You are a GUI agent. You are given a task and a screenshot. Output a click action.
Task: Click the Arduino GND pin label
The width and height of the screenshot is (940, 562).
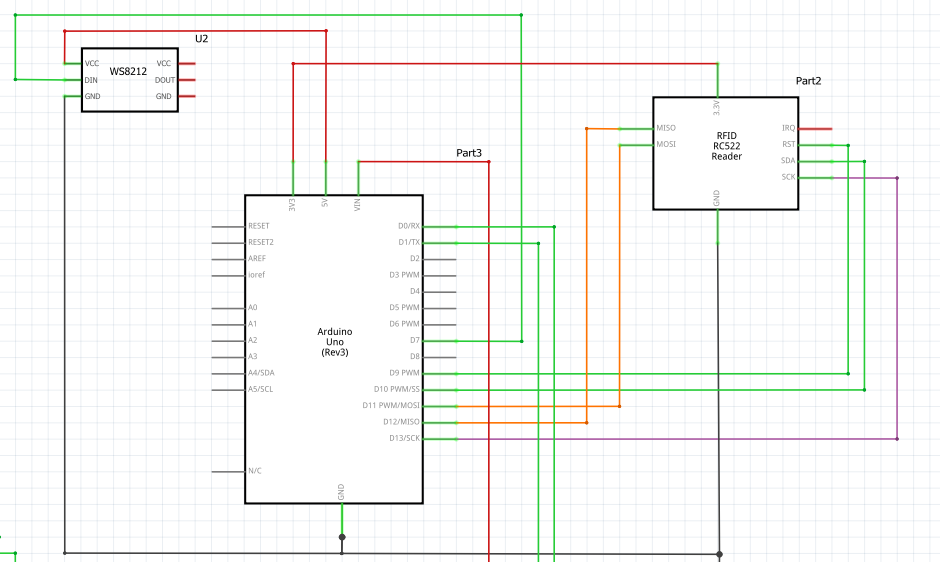pyautogui.click(x=341, y=492)
